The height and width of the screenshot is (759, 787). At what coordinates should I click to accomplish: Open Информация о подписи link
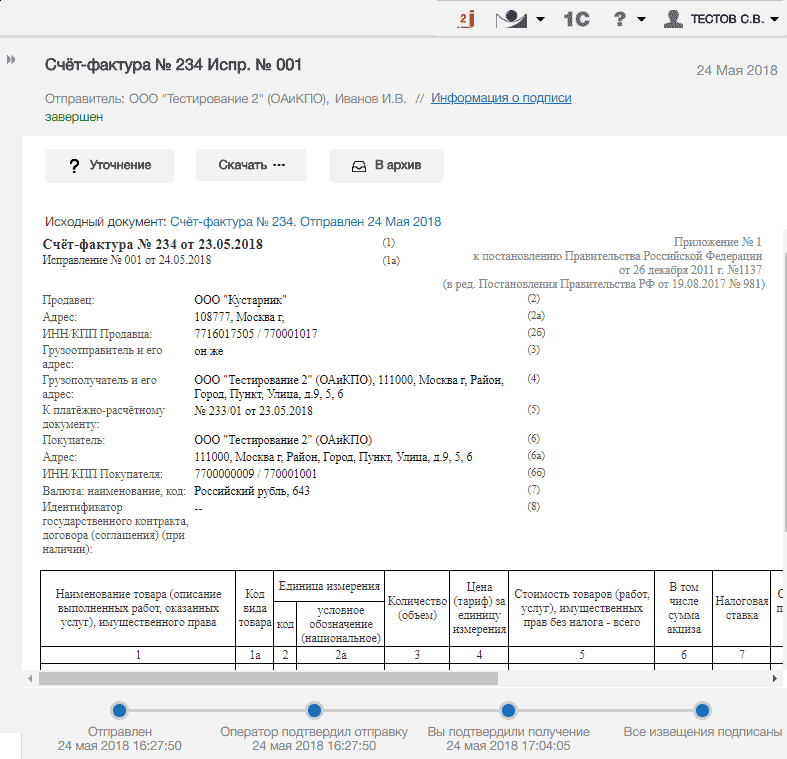click(501, 98)
